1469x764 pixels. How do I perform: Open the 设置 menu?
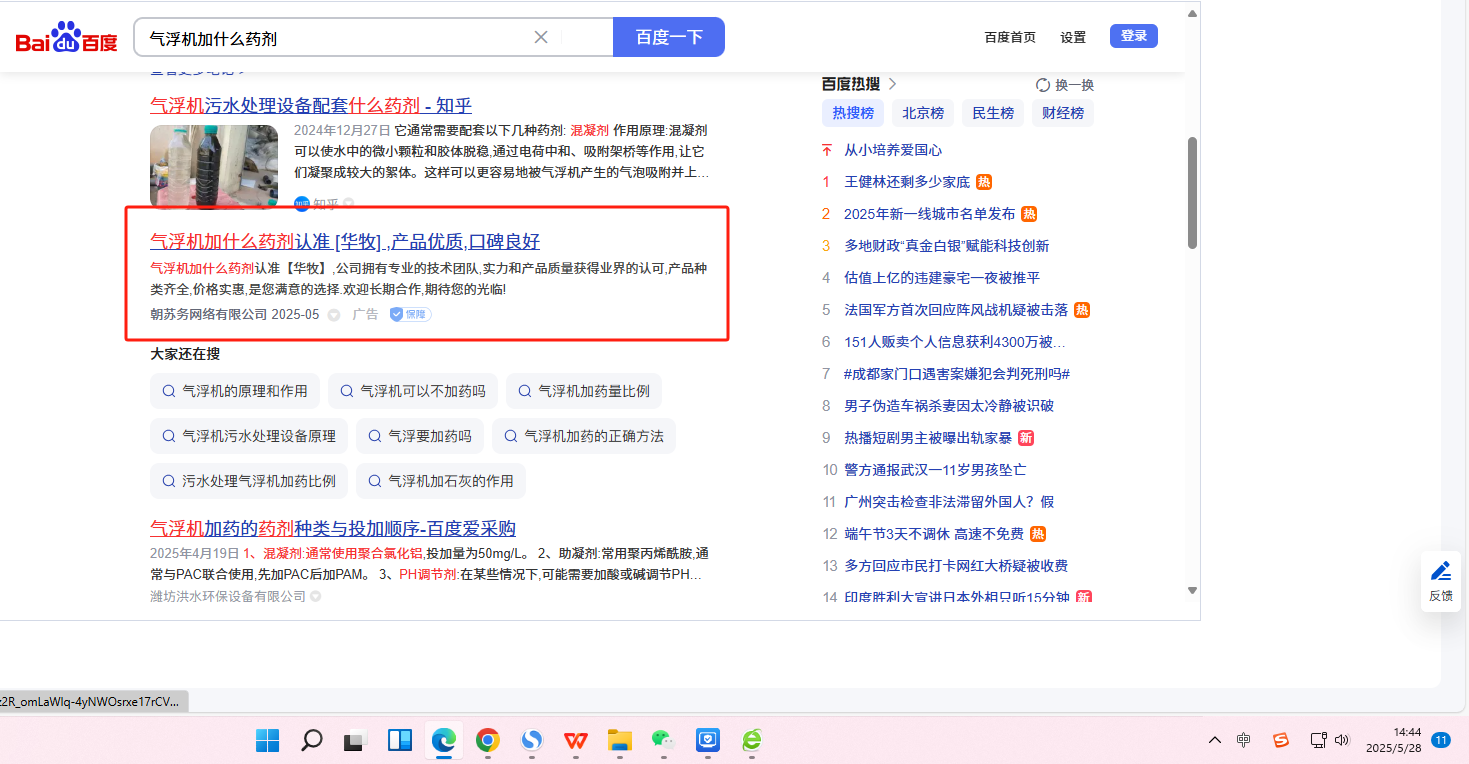tap(1073, 37)
